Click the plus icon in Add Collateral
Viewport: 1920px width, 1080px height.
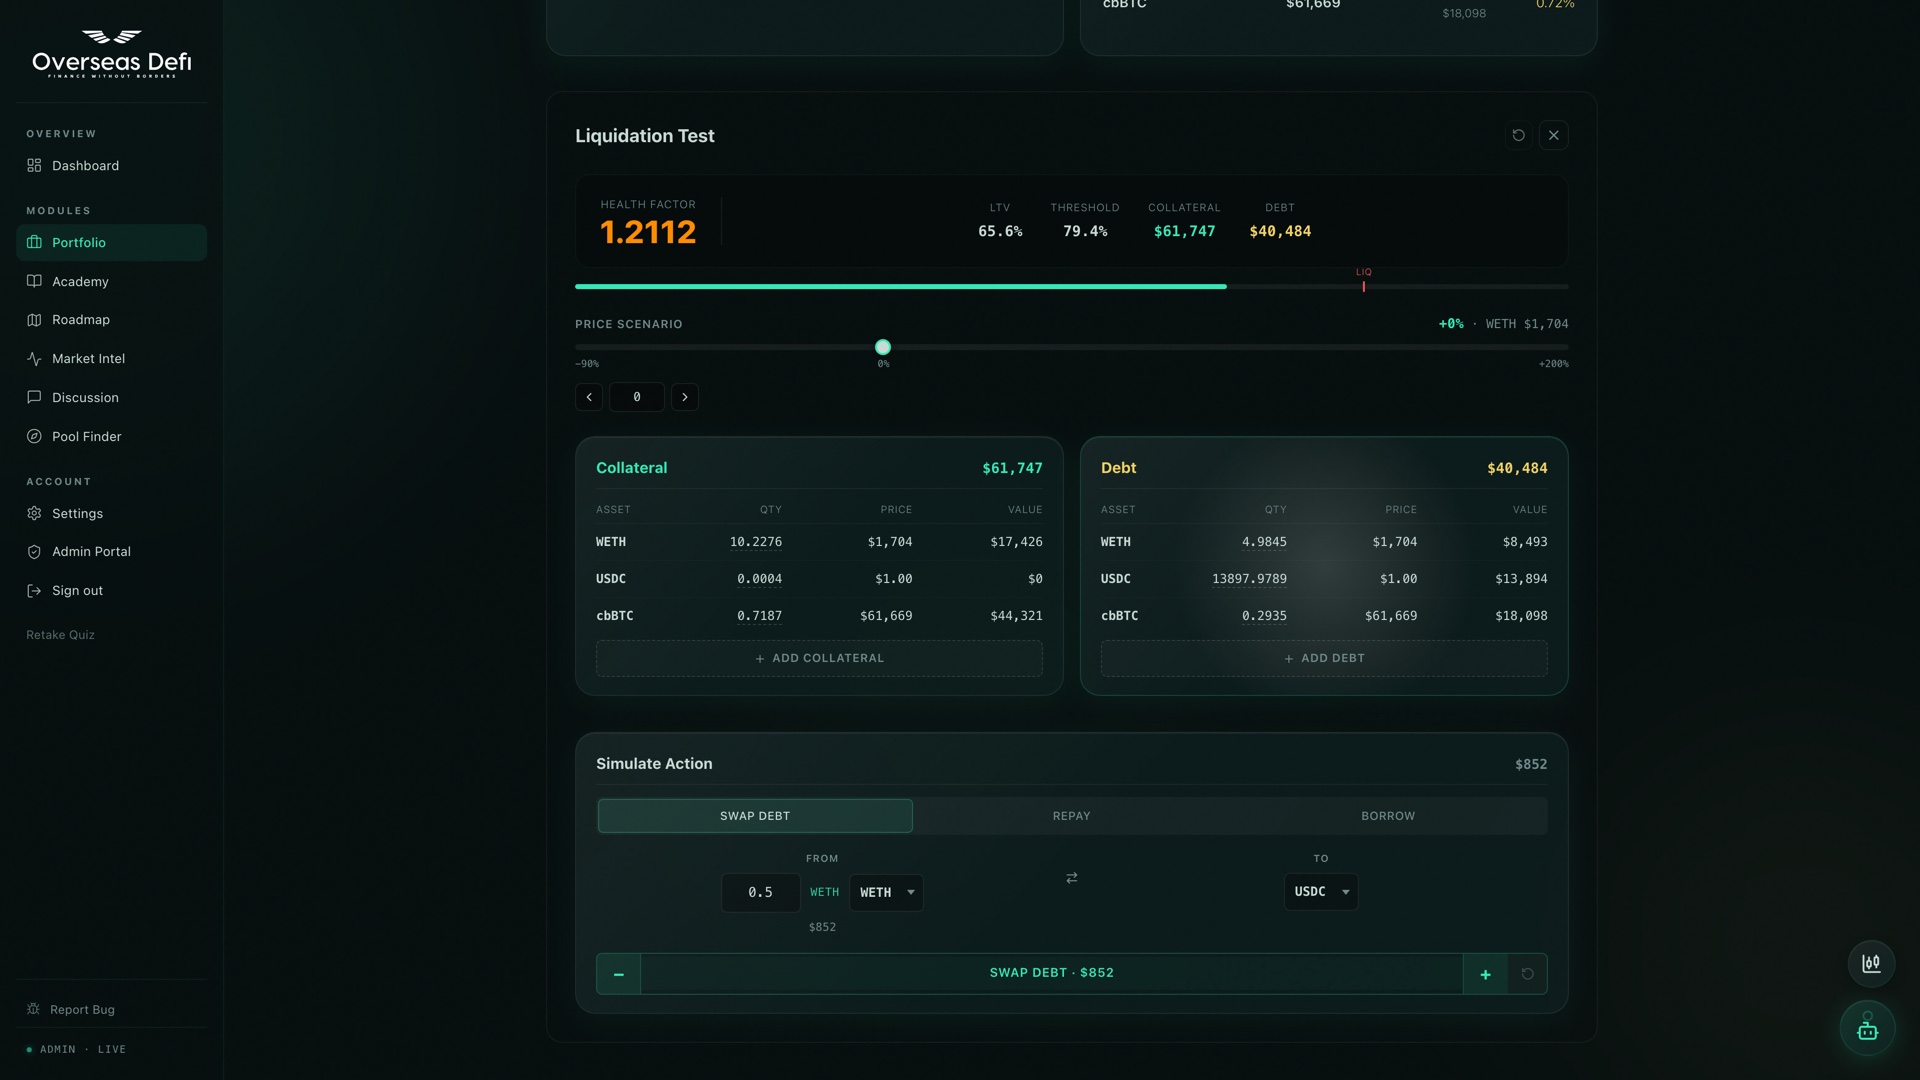click(760, 659)
